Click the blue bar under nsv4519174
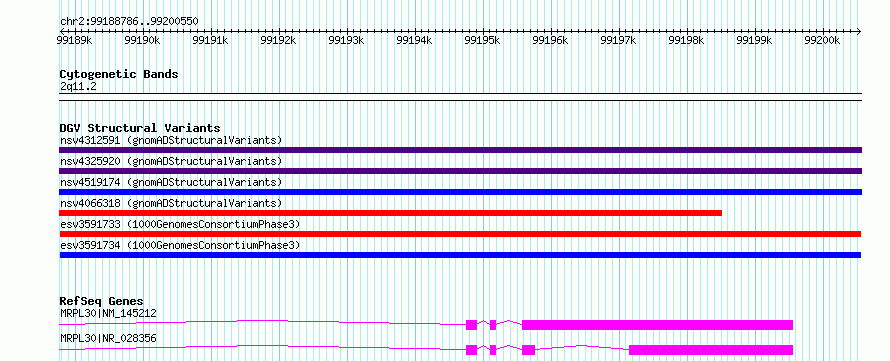 (460, 192)
